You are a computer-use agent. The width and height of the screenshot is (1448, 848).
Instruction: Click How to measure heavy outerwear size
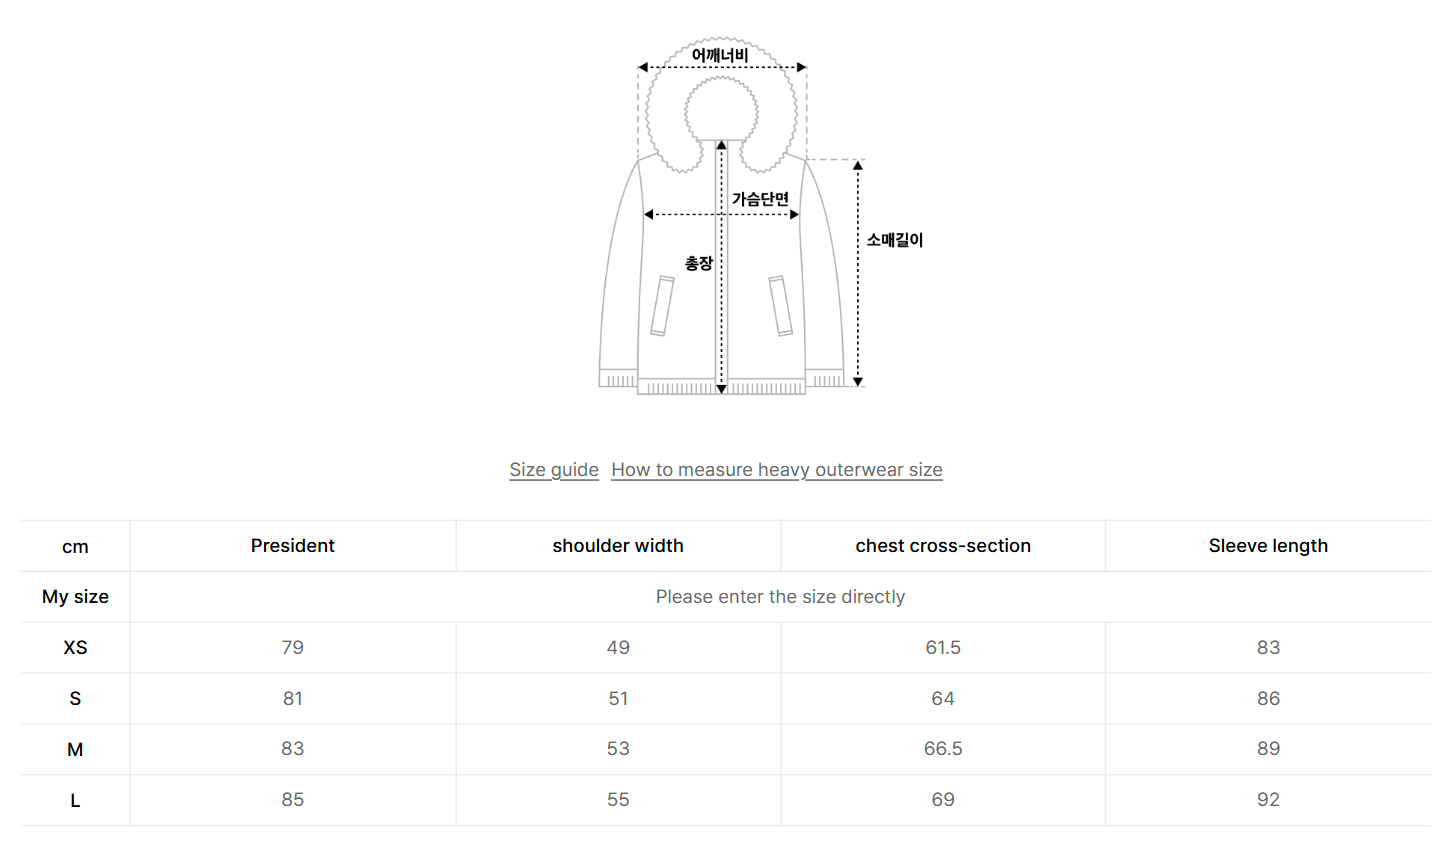click(777, 470)
